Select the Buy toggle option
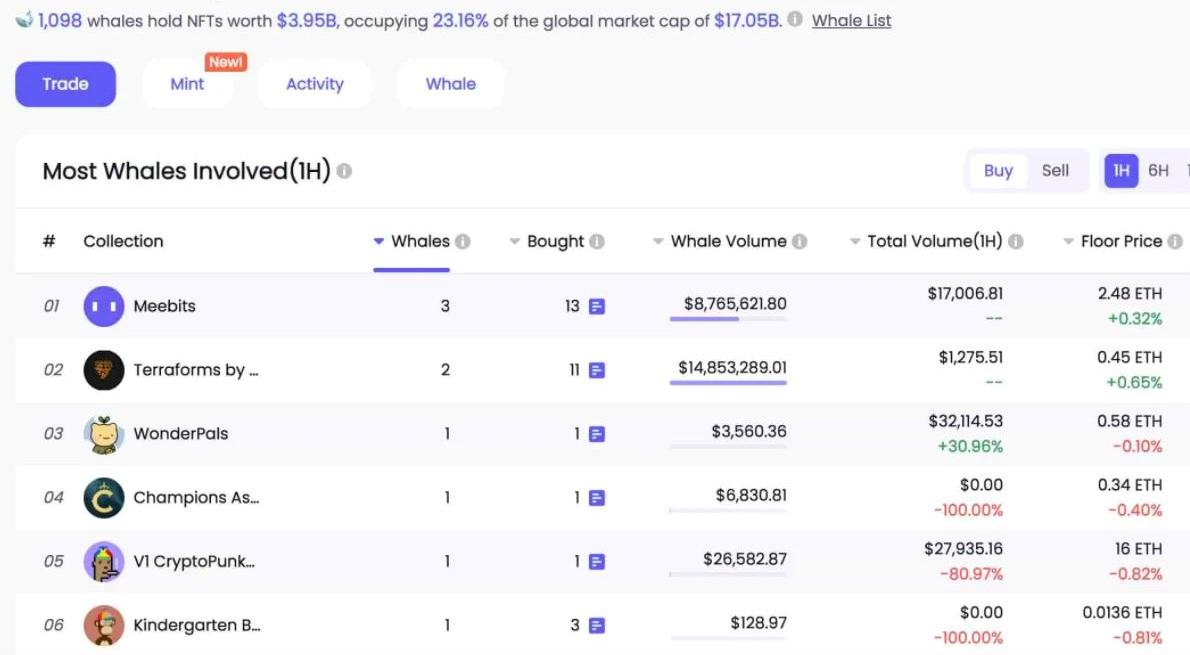1190x655 pixels. (x=998, y=170)
